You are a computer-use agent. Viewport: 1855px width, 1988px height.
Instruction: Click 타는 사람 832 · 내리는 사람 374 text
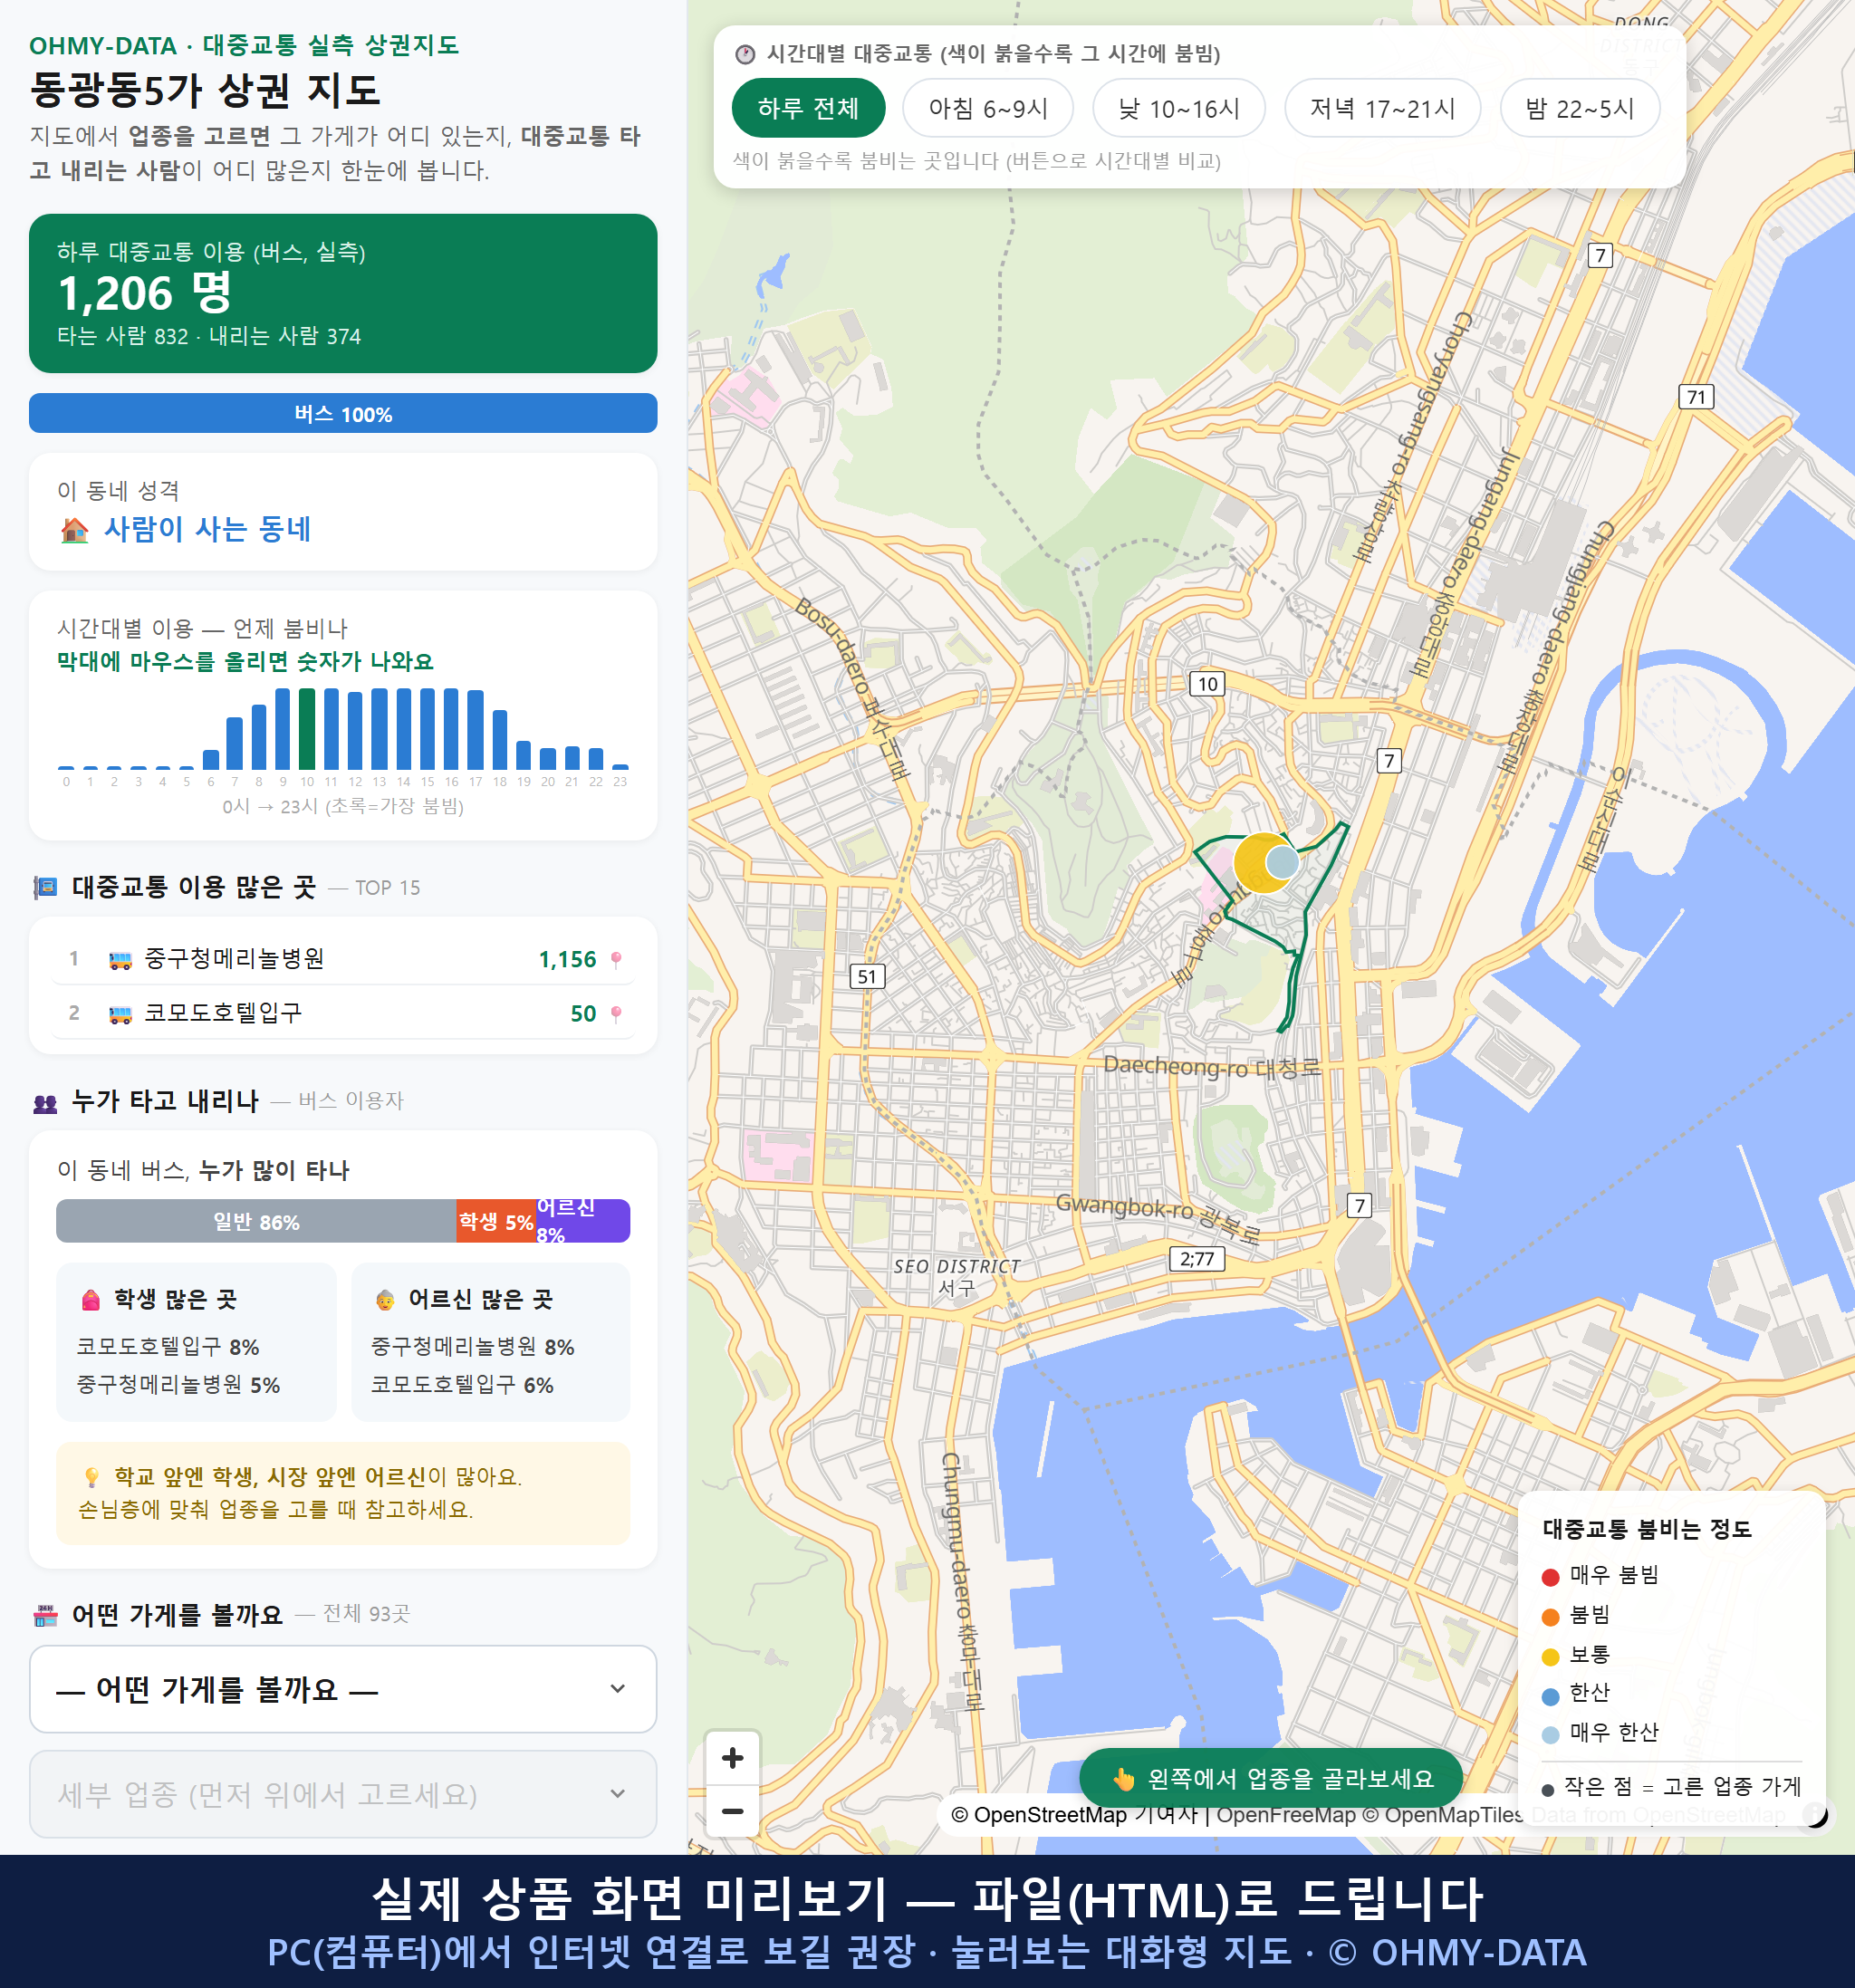click(209, 336)
